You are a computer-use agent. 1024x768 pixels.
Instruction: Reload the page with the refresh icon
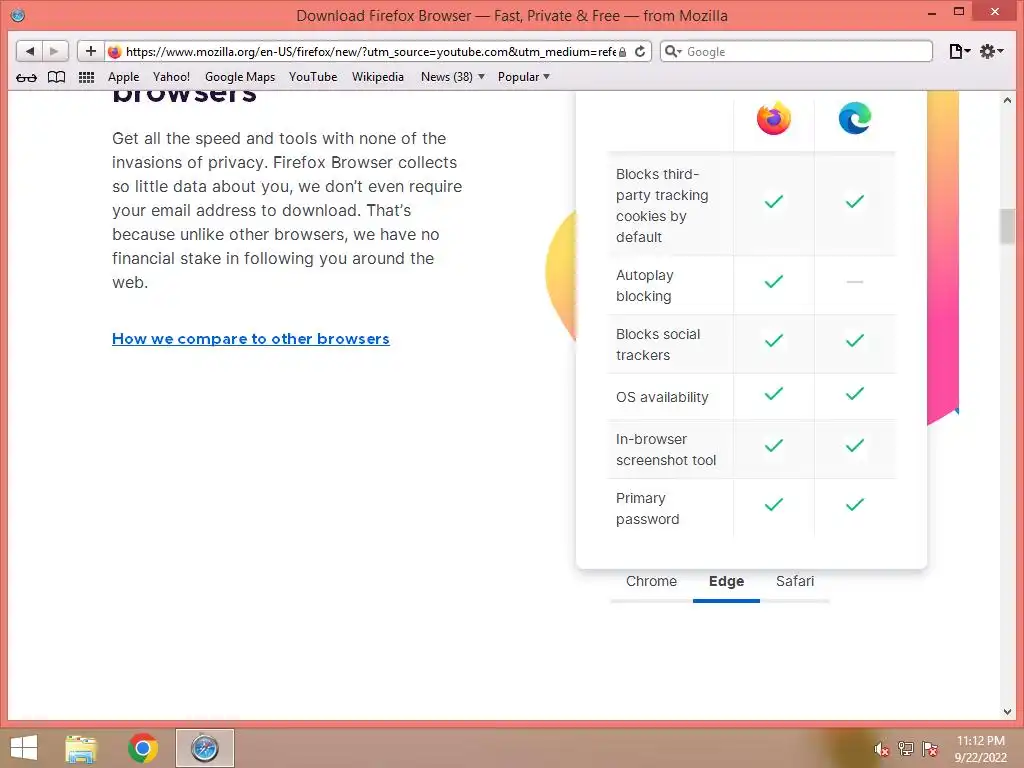click(x=640, y=52)
